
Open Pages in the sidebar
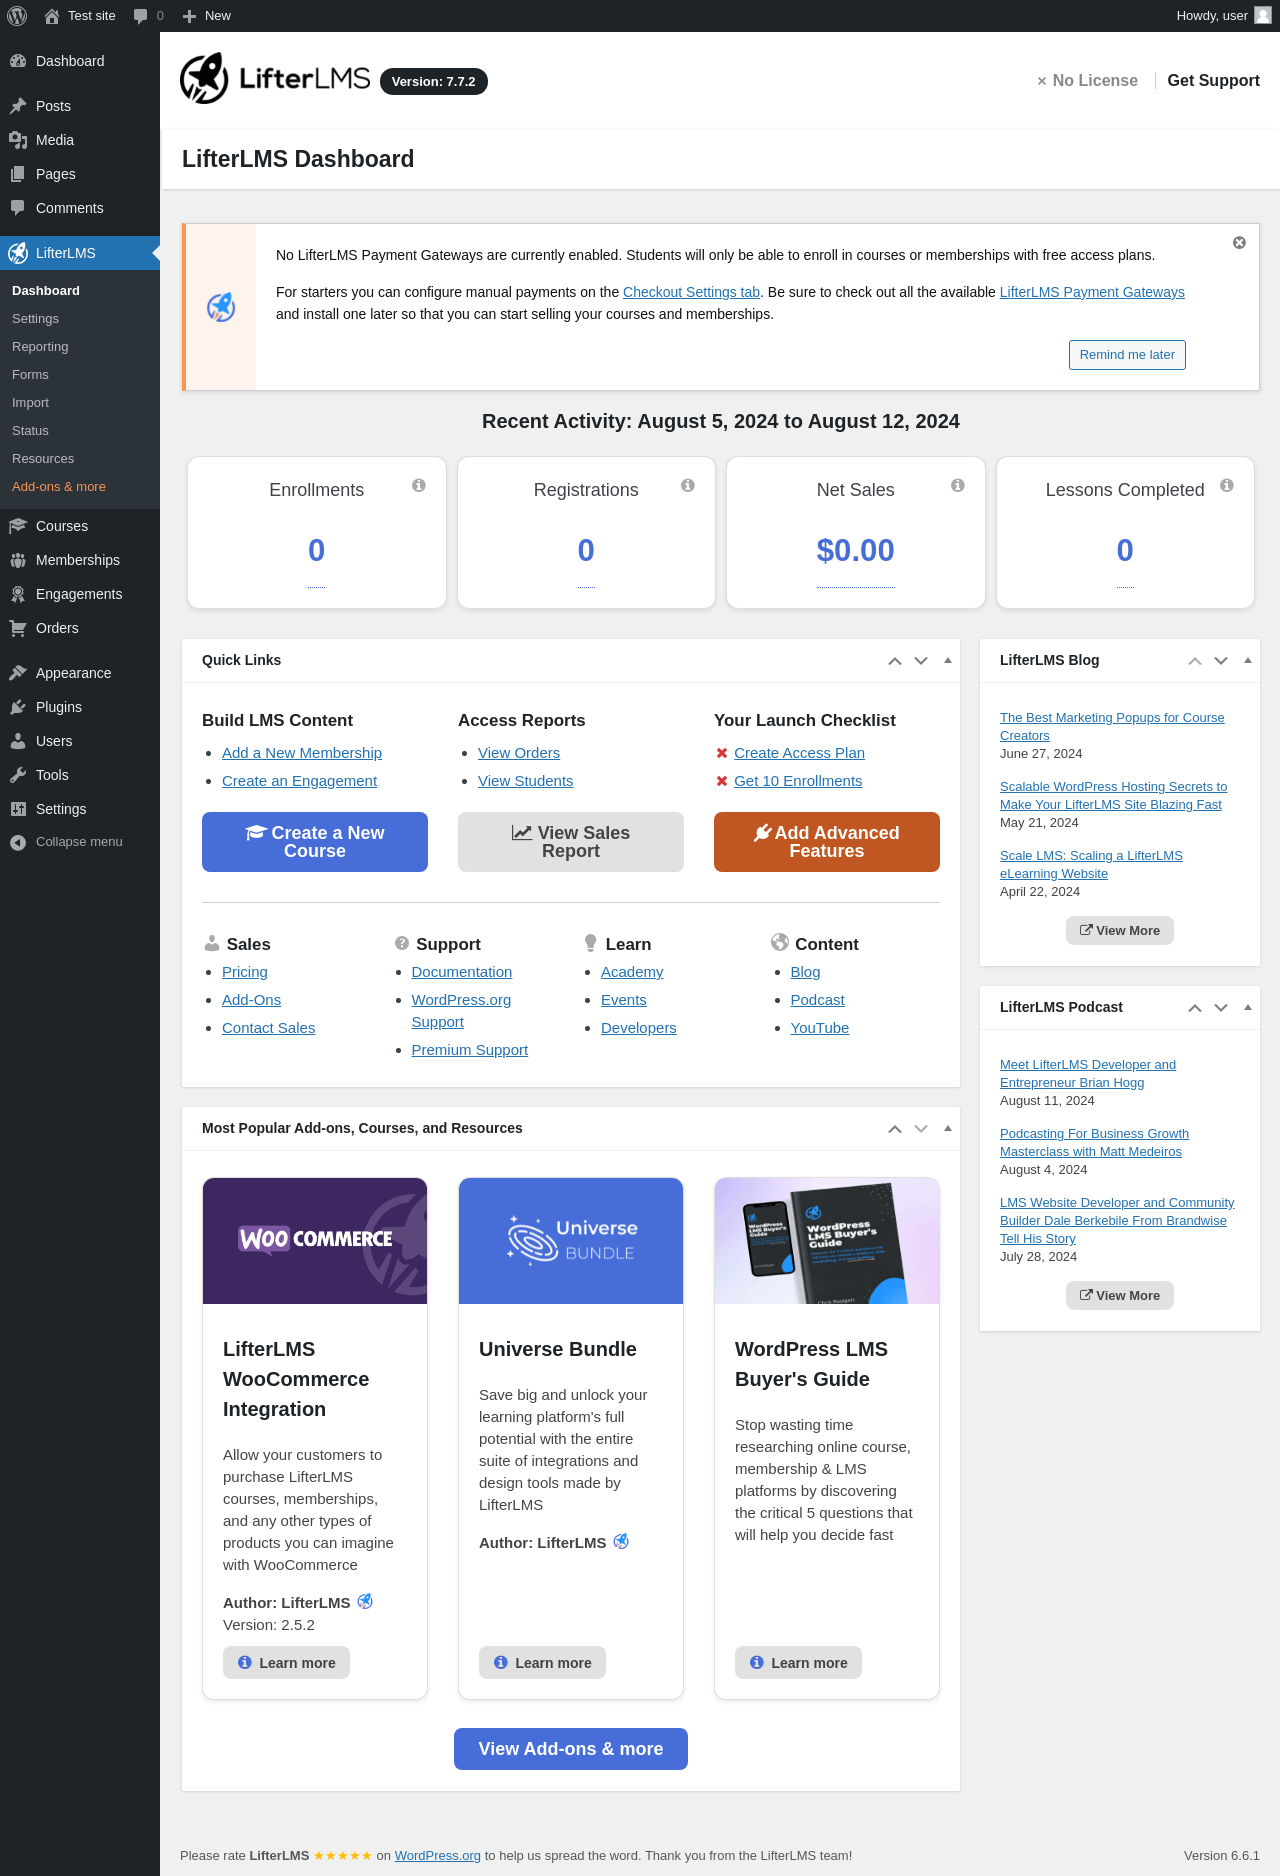[80, 174]
